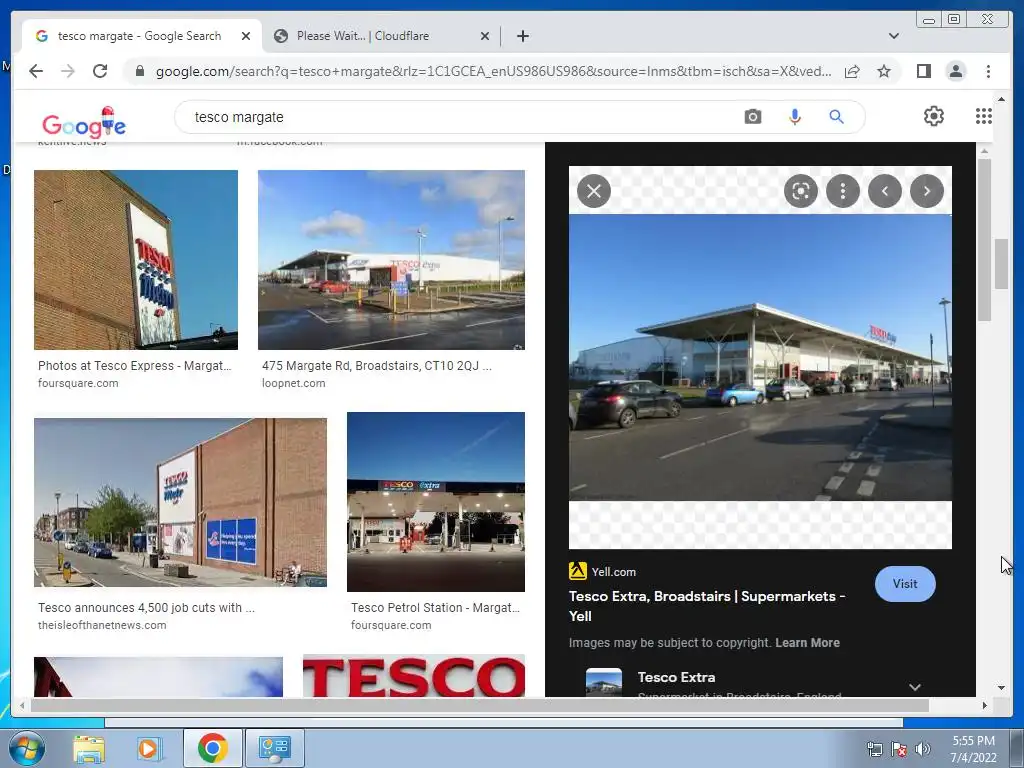1024x768 pixels.
Task: Launch Windows Media Player from taskbar
Action: (x=149, y=749)
